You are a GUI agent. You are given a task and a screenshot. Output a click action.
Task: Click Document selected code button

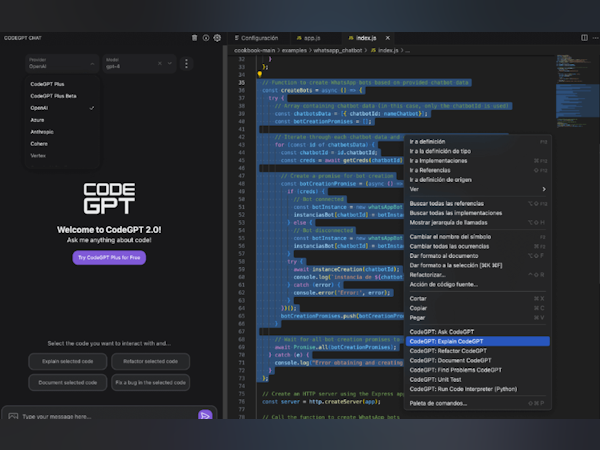pyautogui.click(x=68, y=382)
